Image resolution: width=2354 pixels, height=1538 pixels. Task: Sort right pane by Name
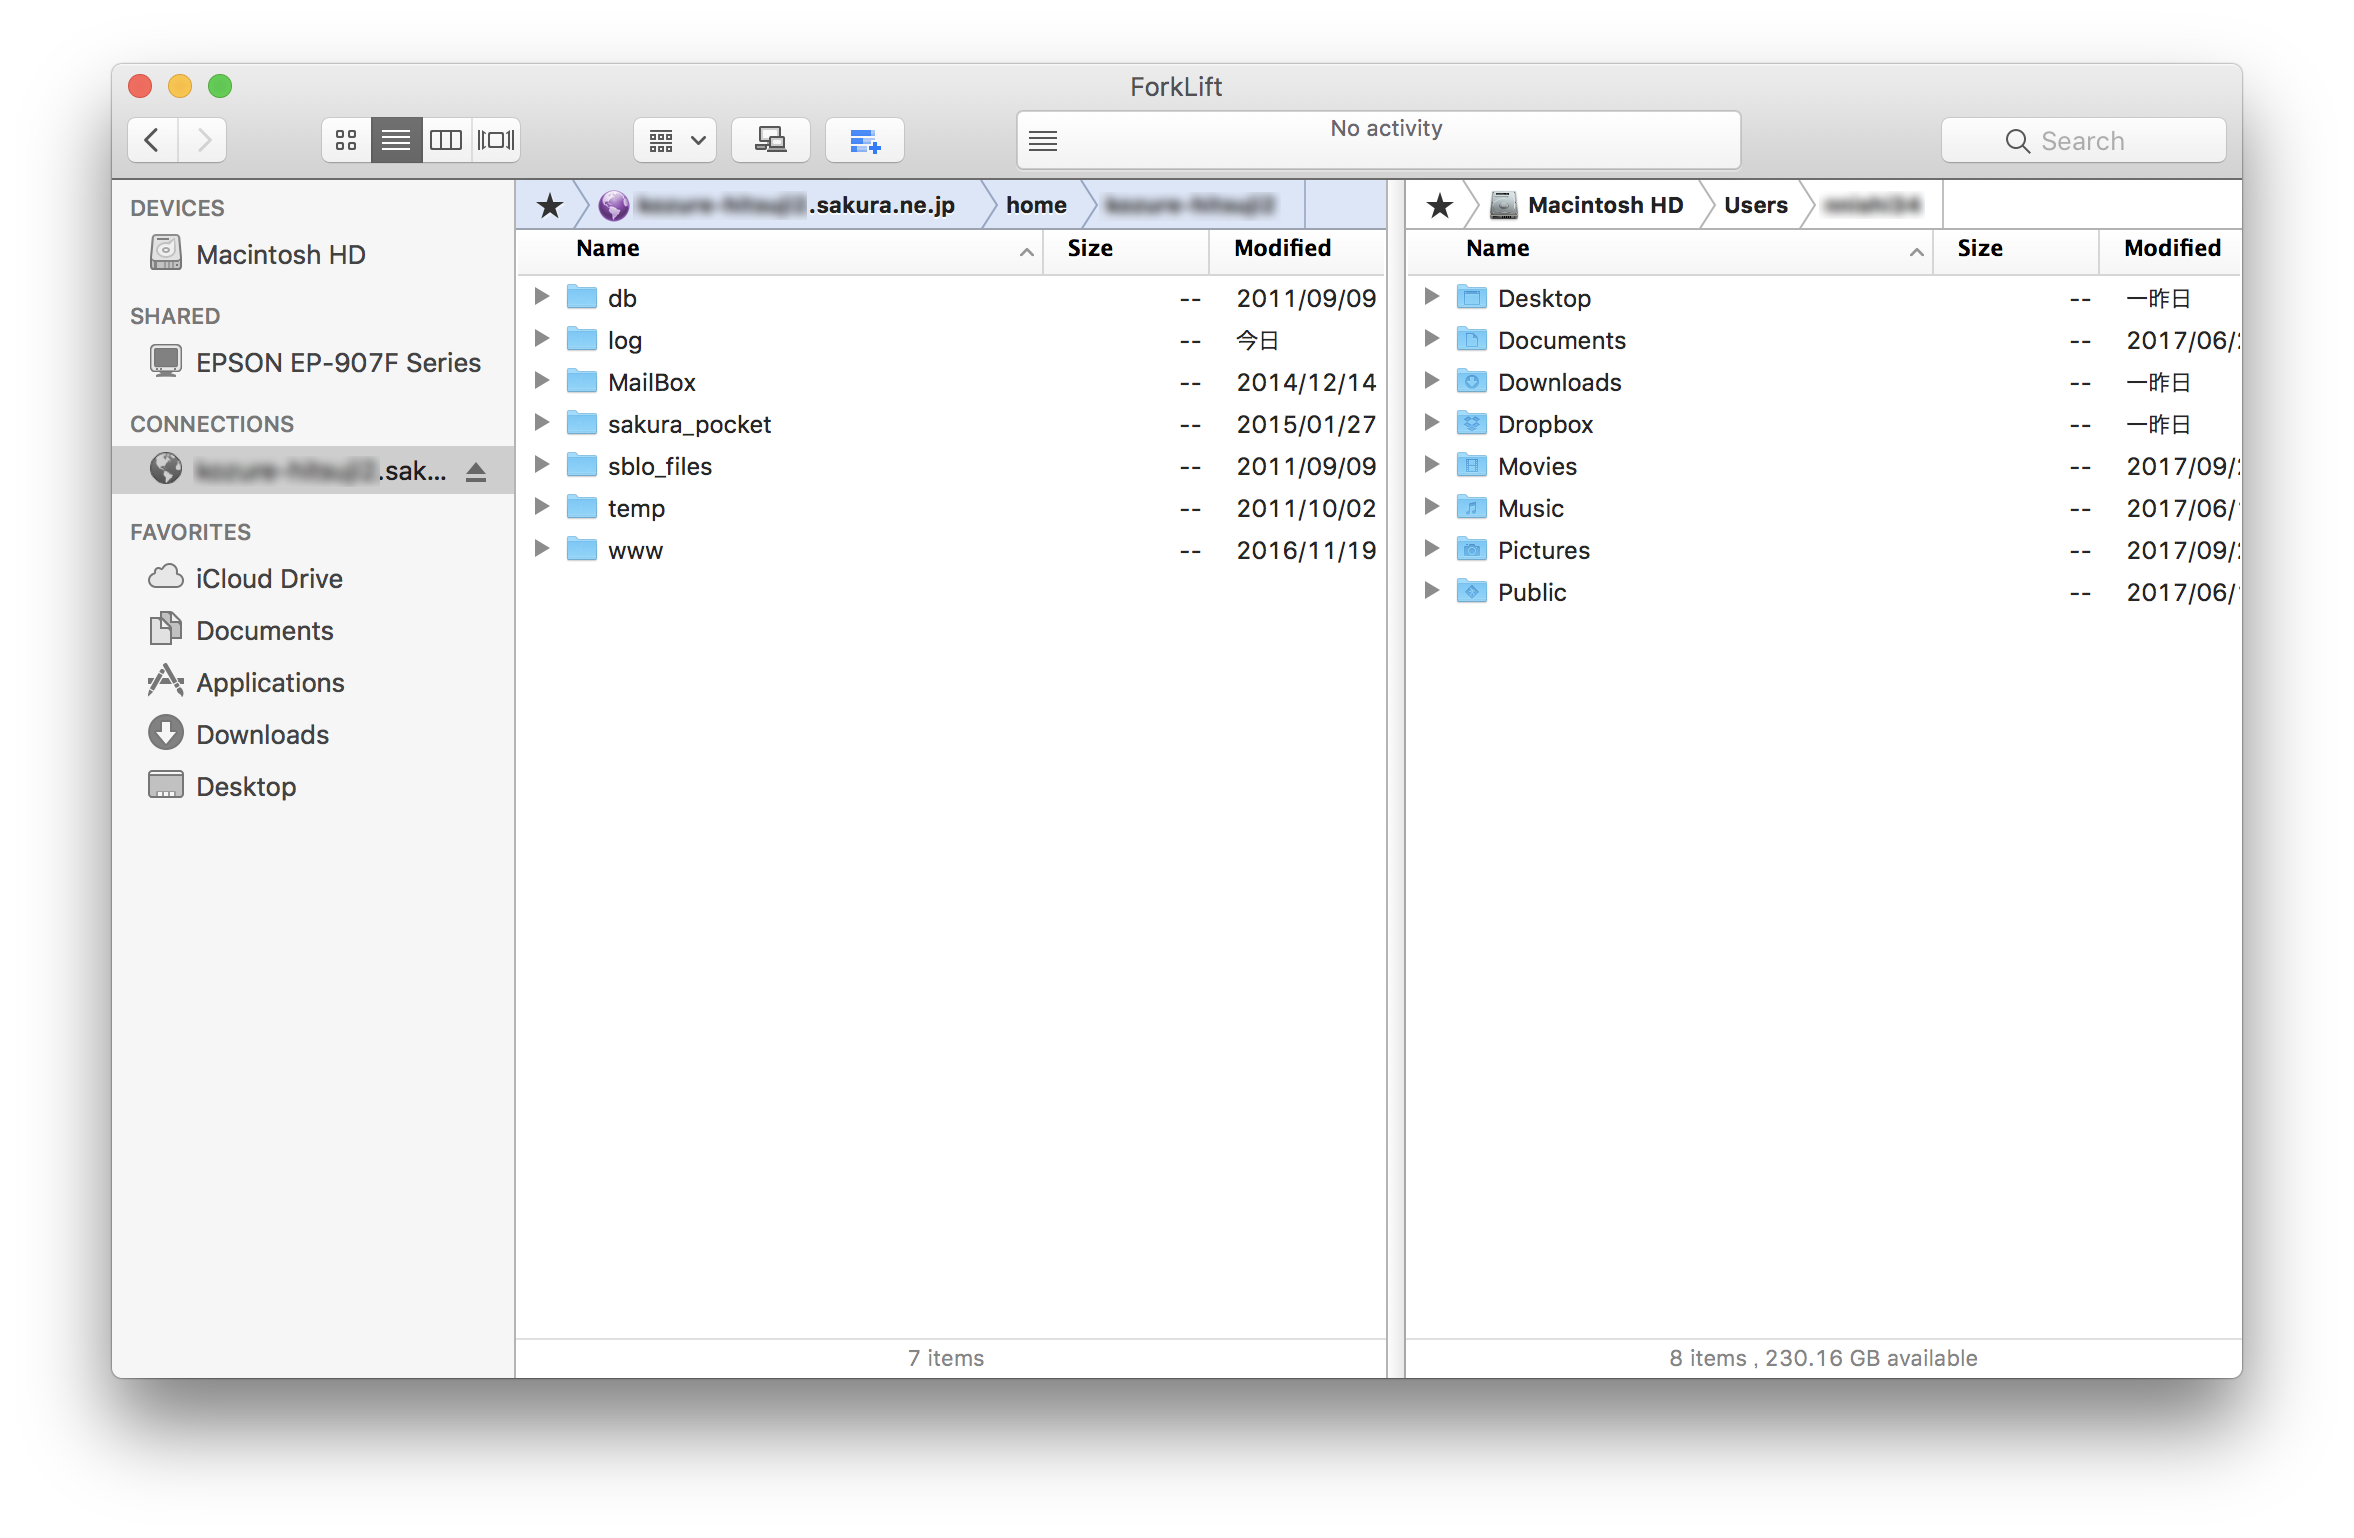click(1670, 249)
